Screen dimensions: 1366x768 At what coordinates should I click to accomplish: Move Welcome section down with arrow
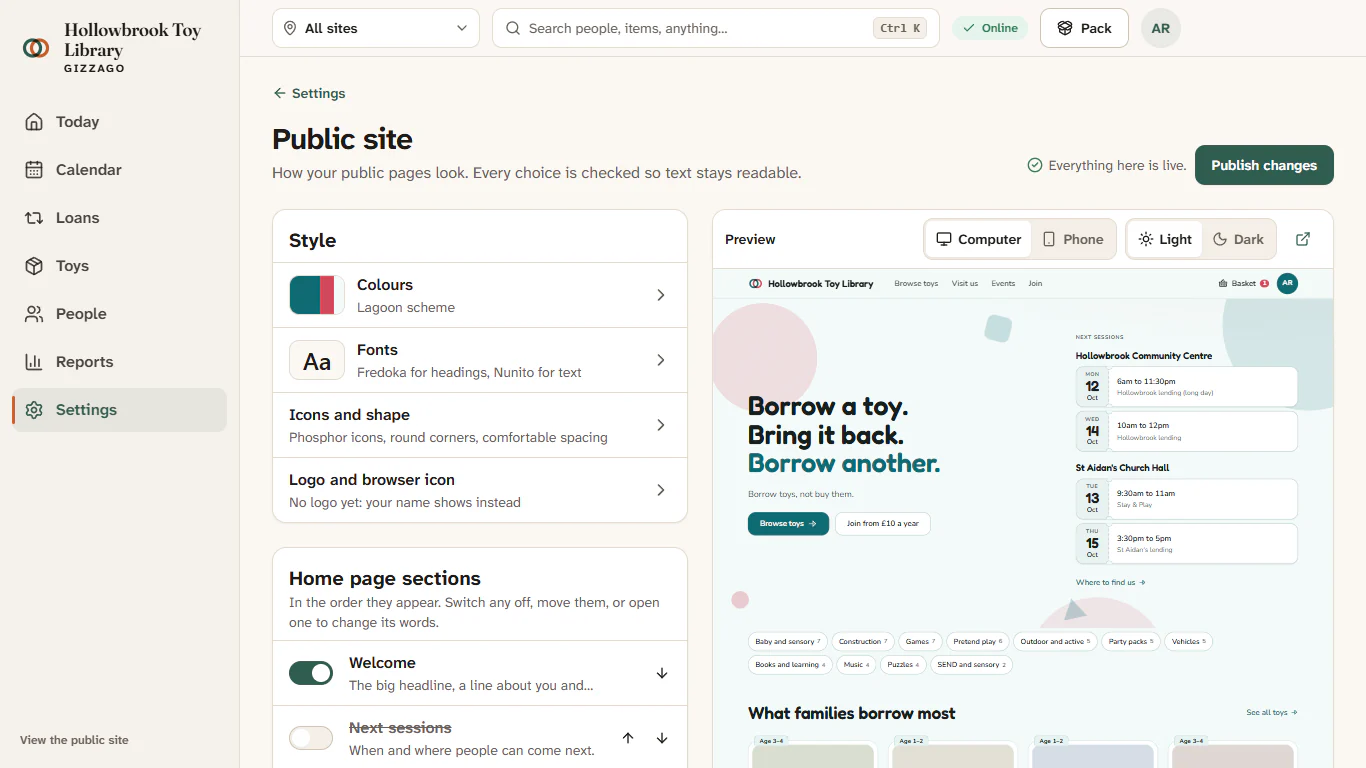(x=662, y=673)
